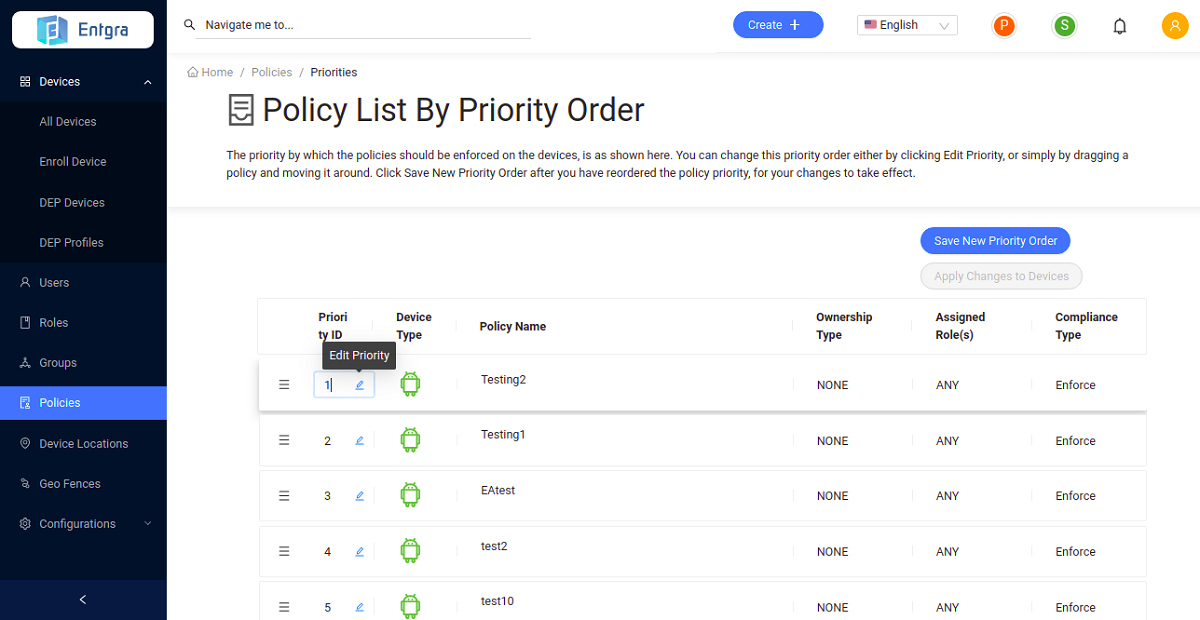Open the user profile avatar

[x=1174, y=26]
